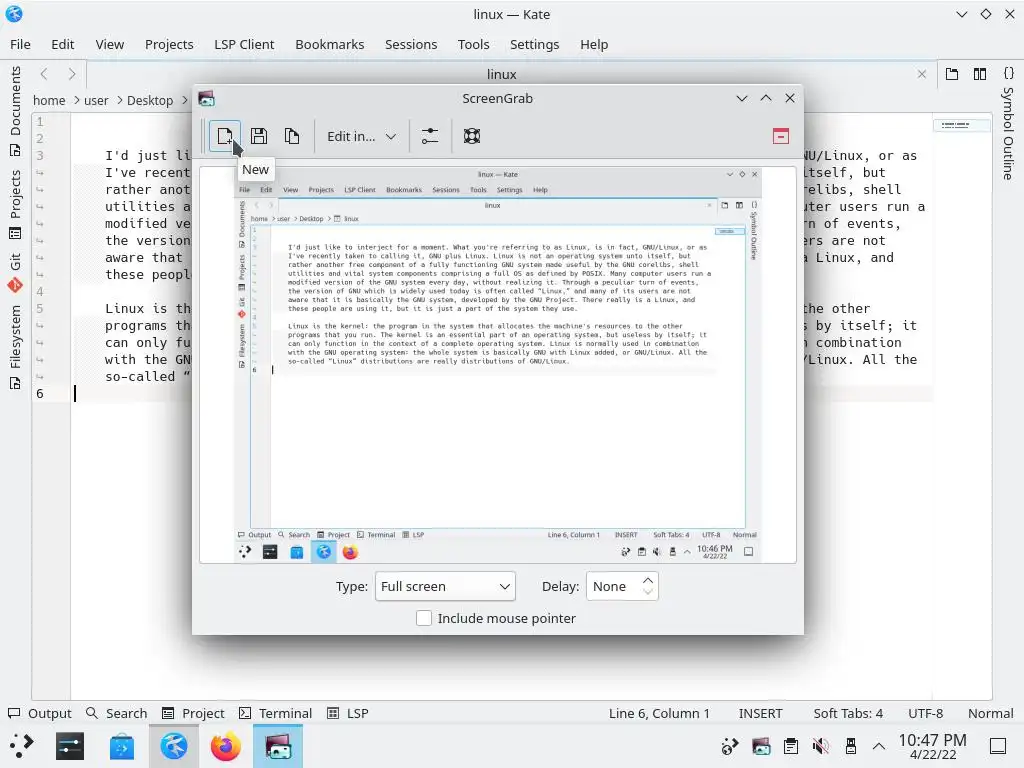
Task: Decrease the Delay spinner value
Action: click(x=647, y=592)
